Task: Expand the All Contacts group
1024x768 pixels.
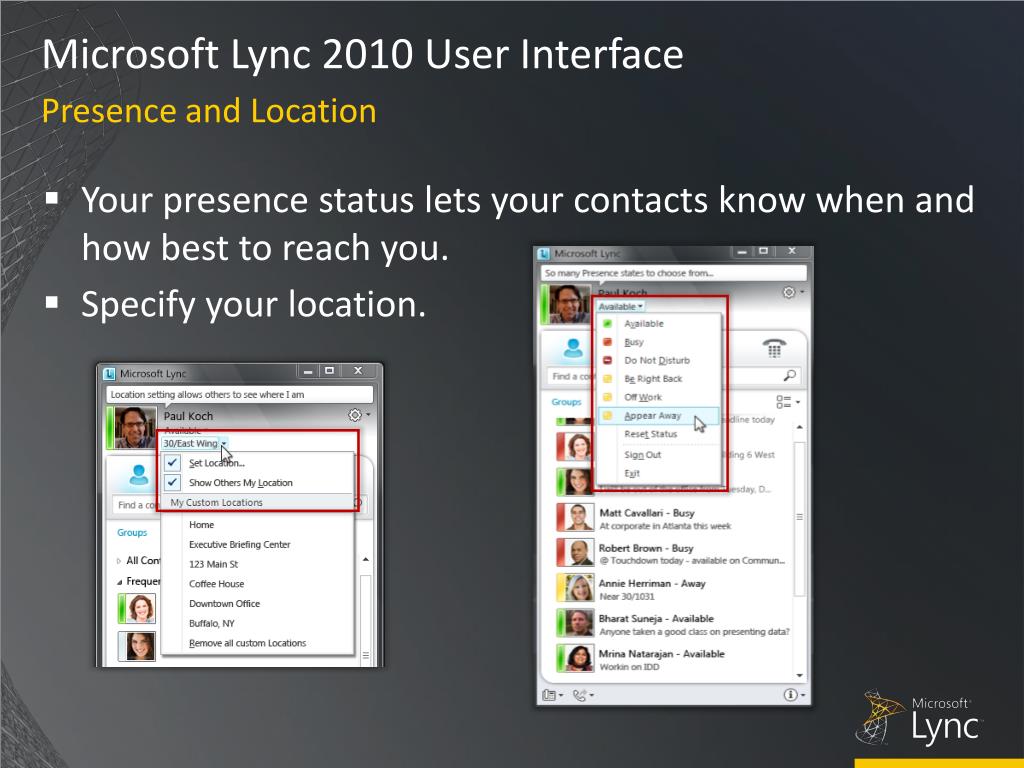Action: tap(119, 560)
